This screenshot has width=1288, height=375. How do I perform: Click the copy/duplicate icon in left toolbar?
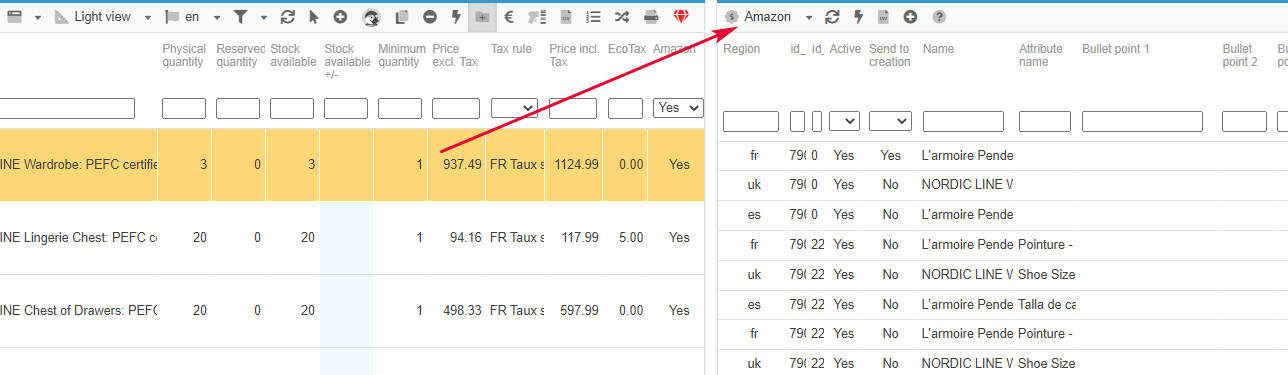(x=402, y=17)
